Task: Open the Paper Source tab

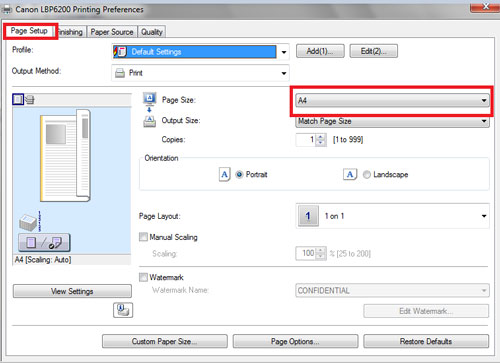Action: click(112, 32)
